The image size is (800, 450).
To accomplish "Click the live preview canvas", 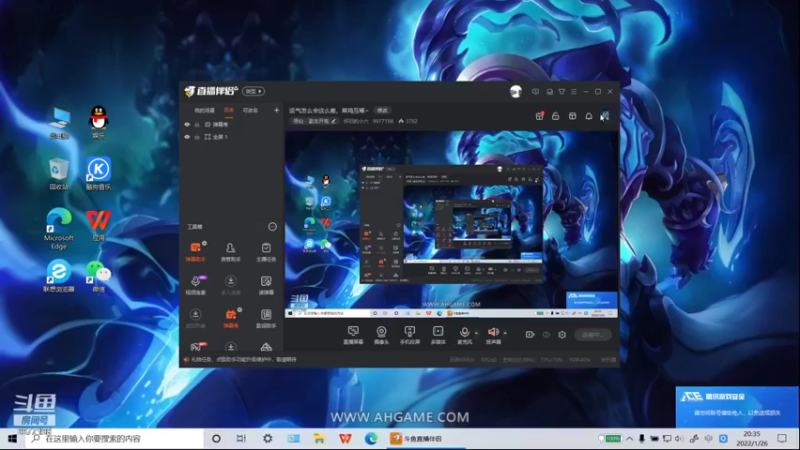I will [x=452, y=225].
